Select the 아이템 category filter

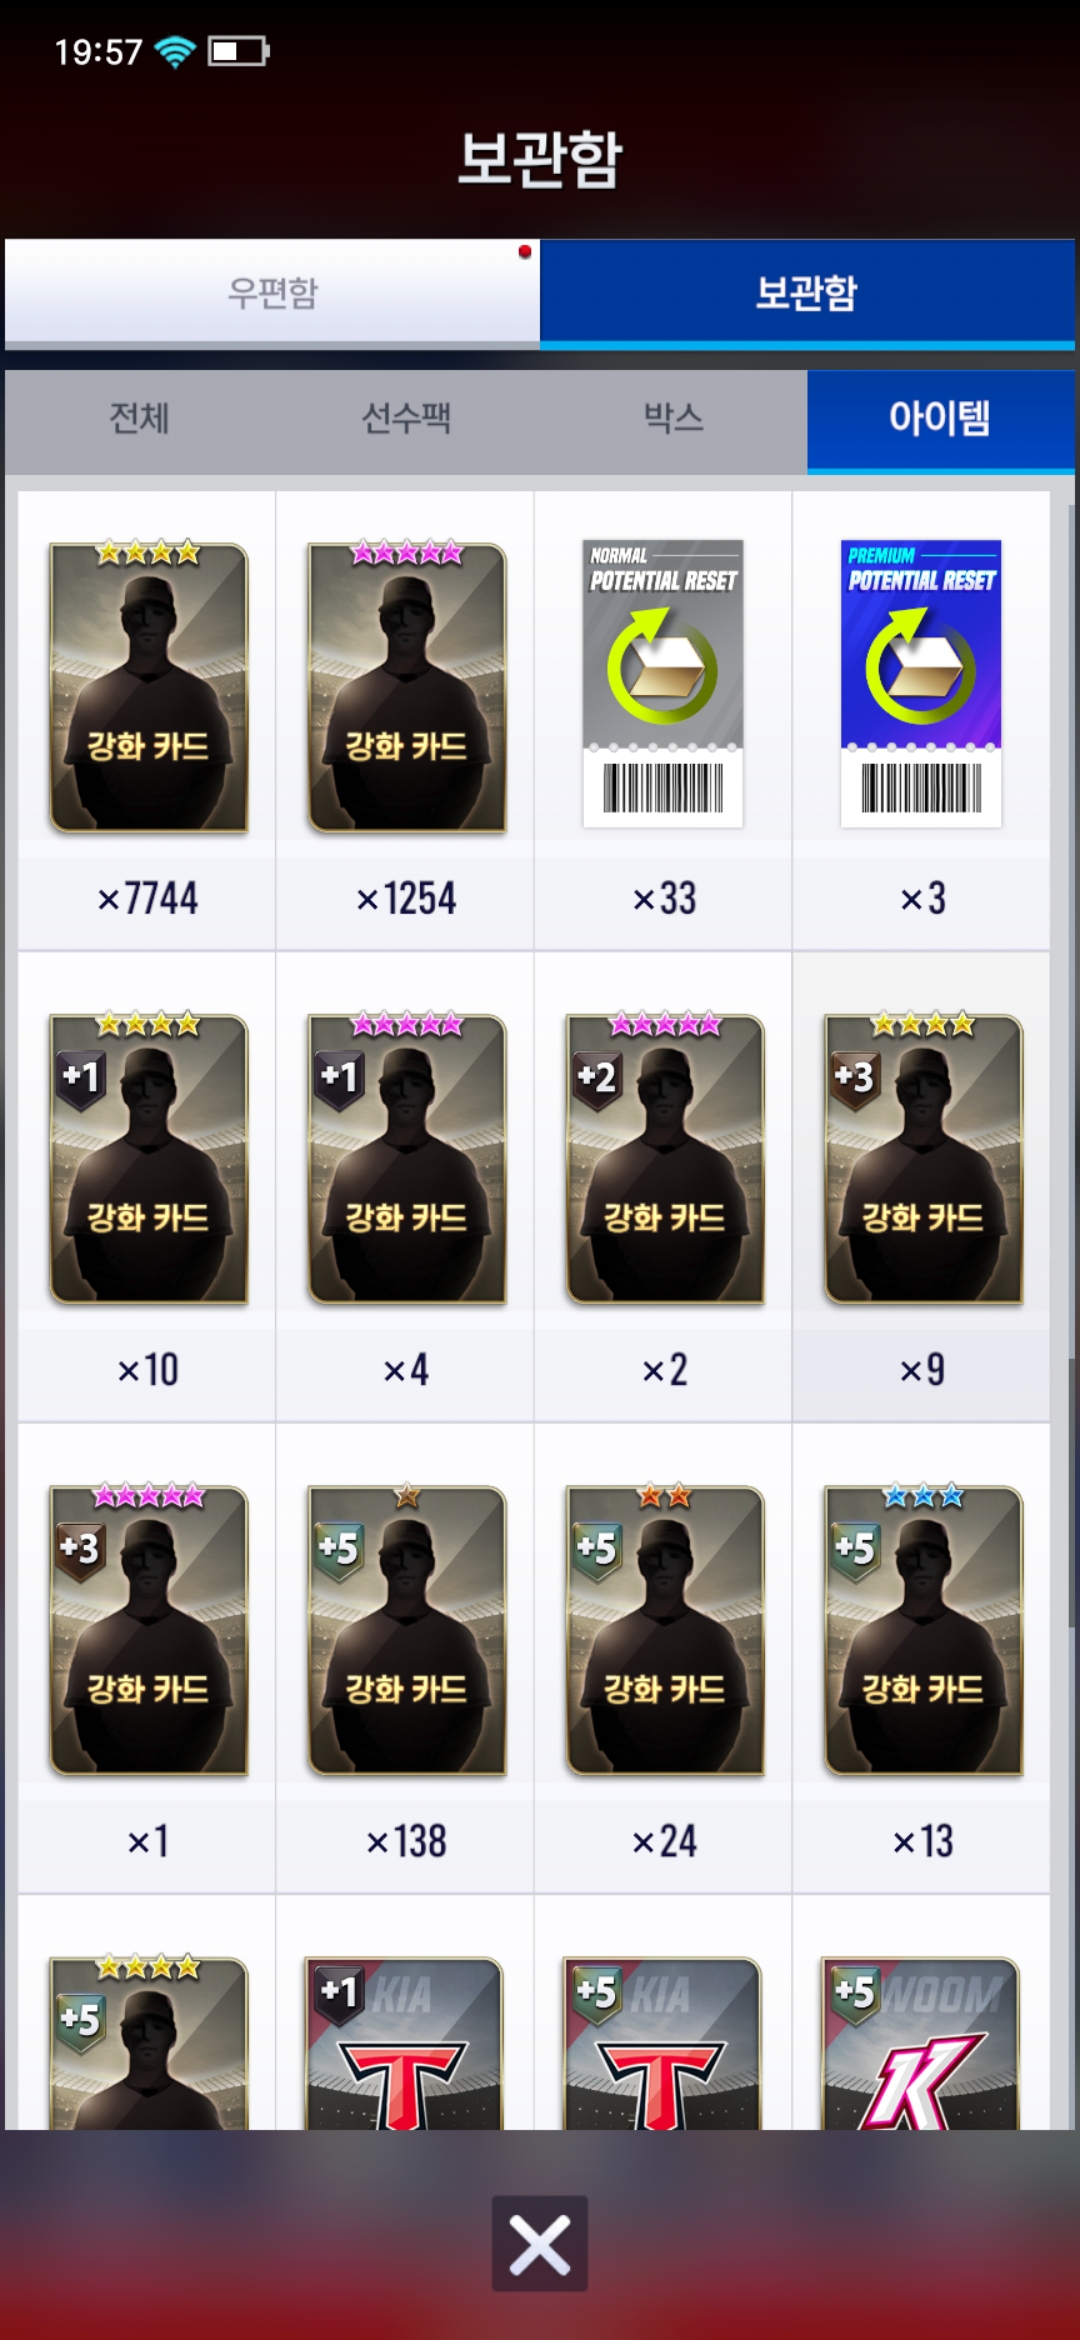[940, 419]
